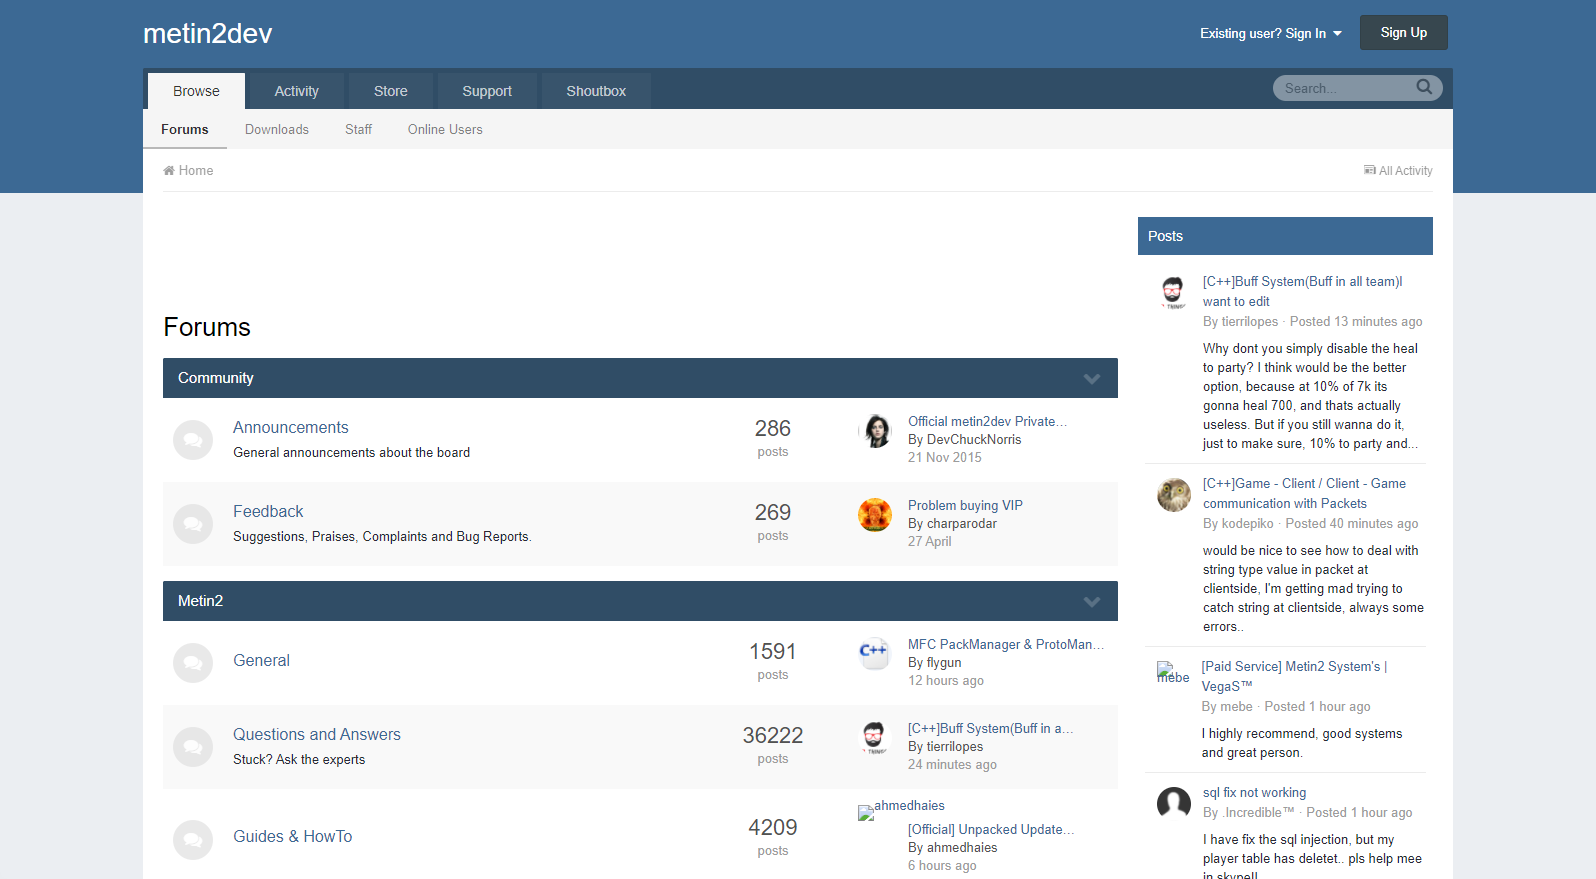Select the Forums sub-navigation item

click(x=185, y=129)
